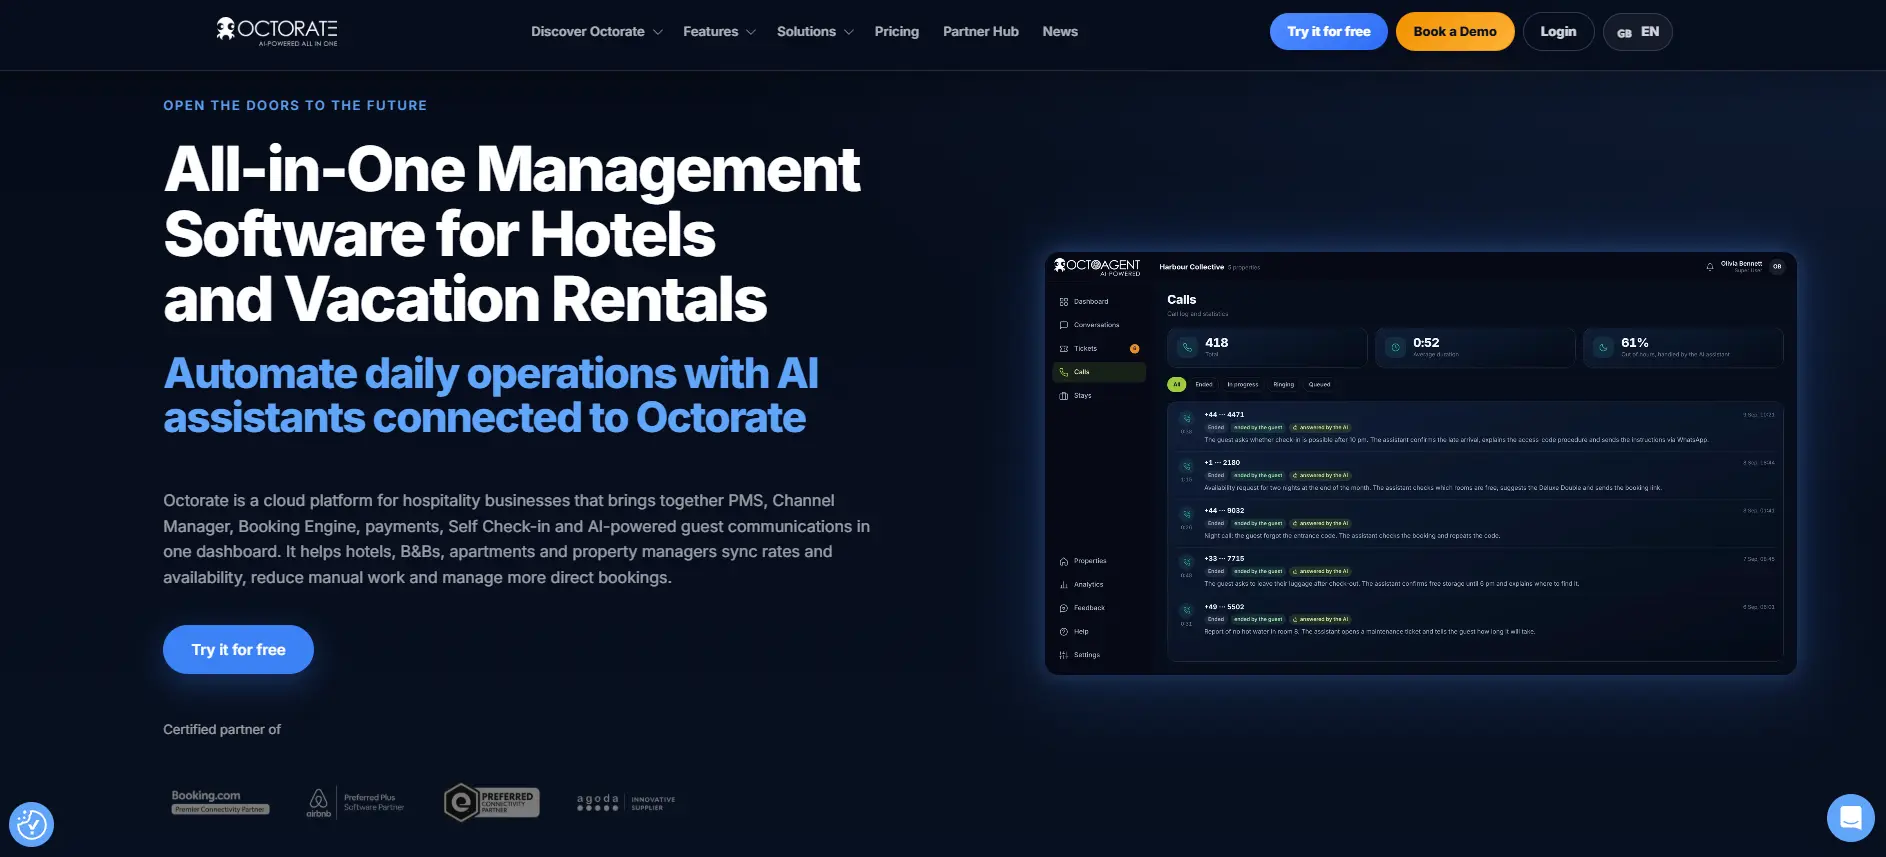Click the orange Tickets notification badge
Image resolution: width=1886 pixels, height=857 pixels.
pyautogui.click(x=1134, y=349)
